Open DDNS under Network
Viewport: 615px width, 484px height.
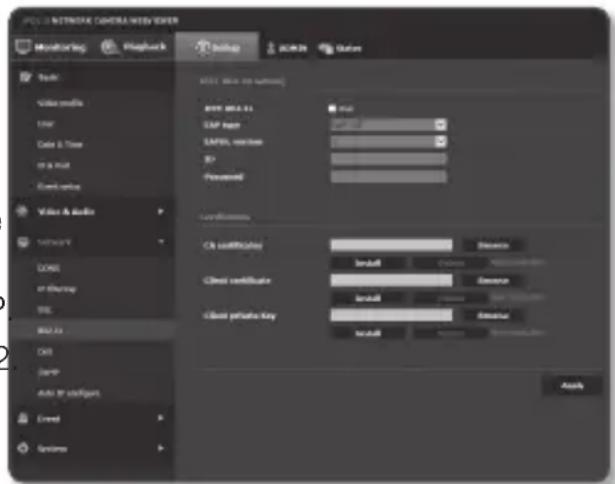pos(48,268)
